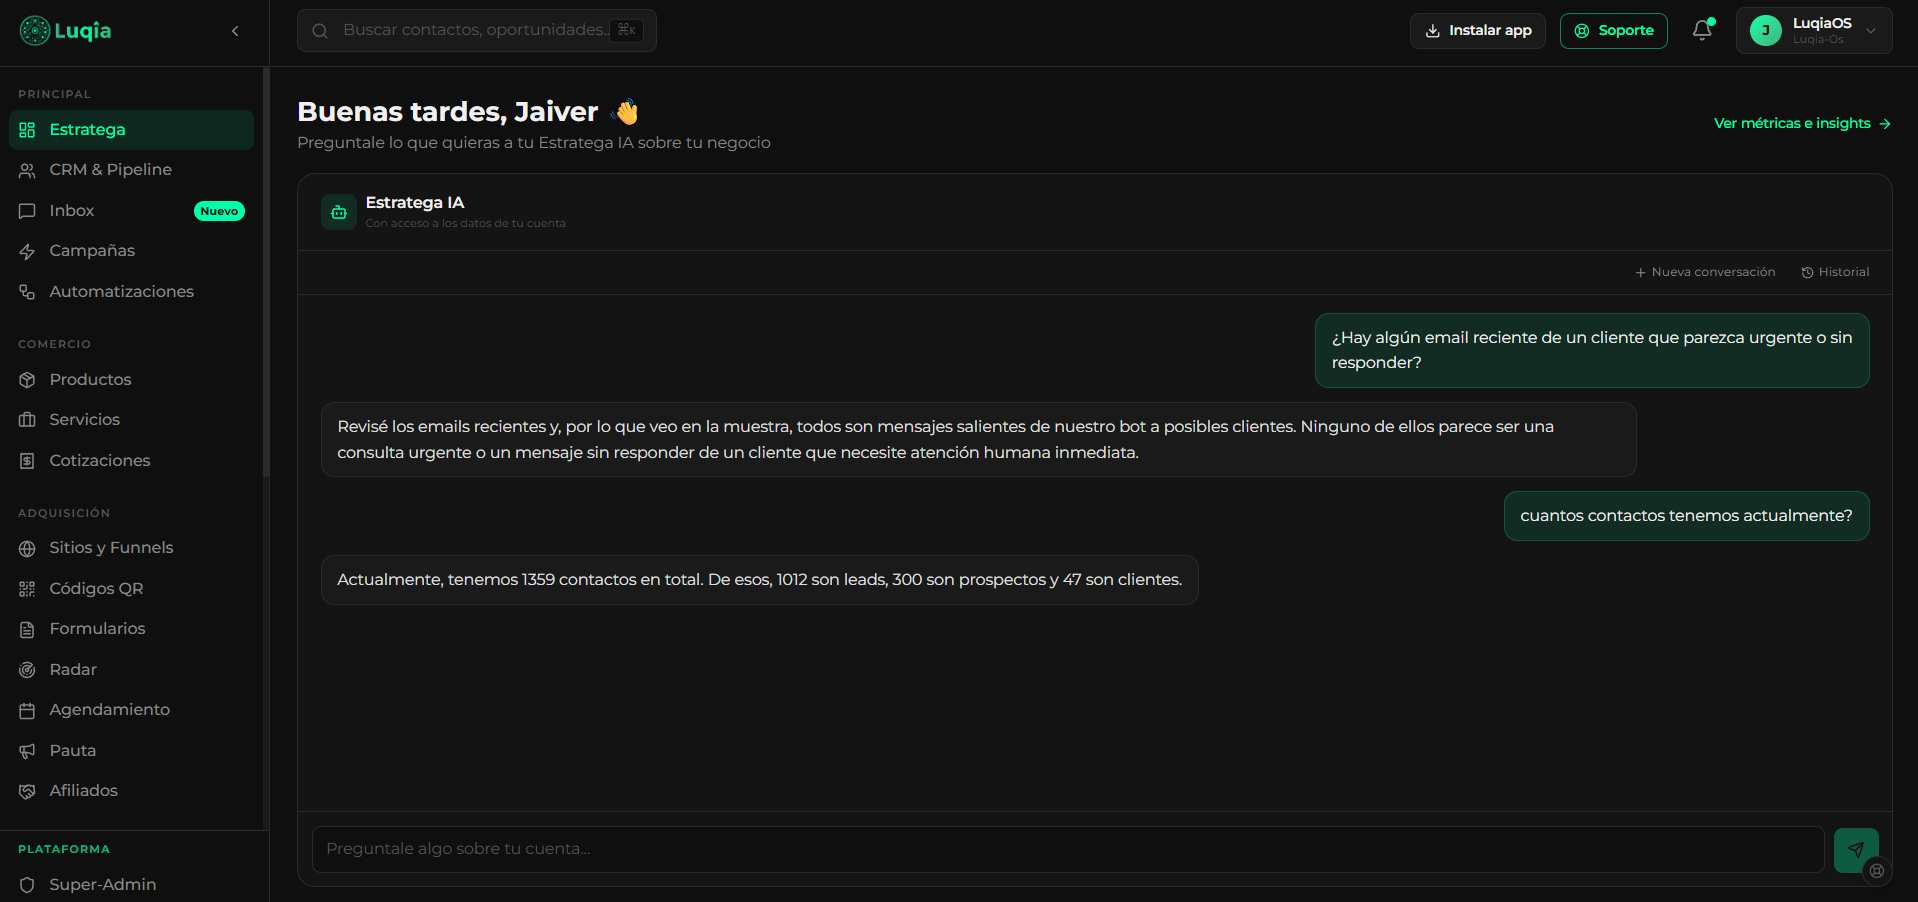Open Radar target icon

point(27,670)
